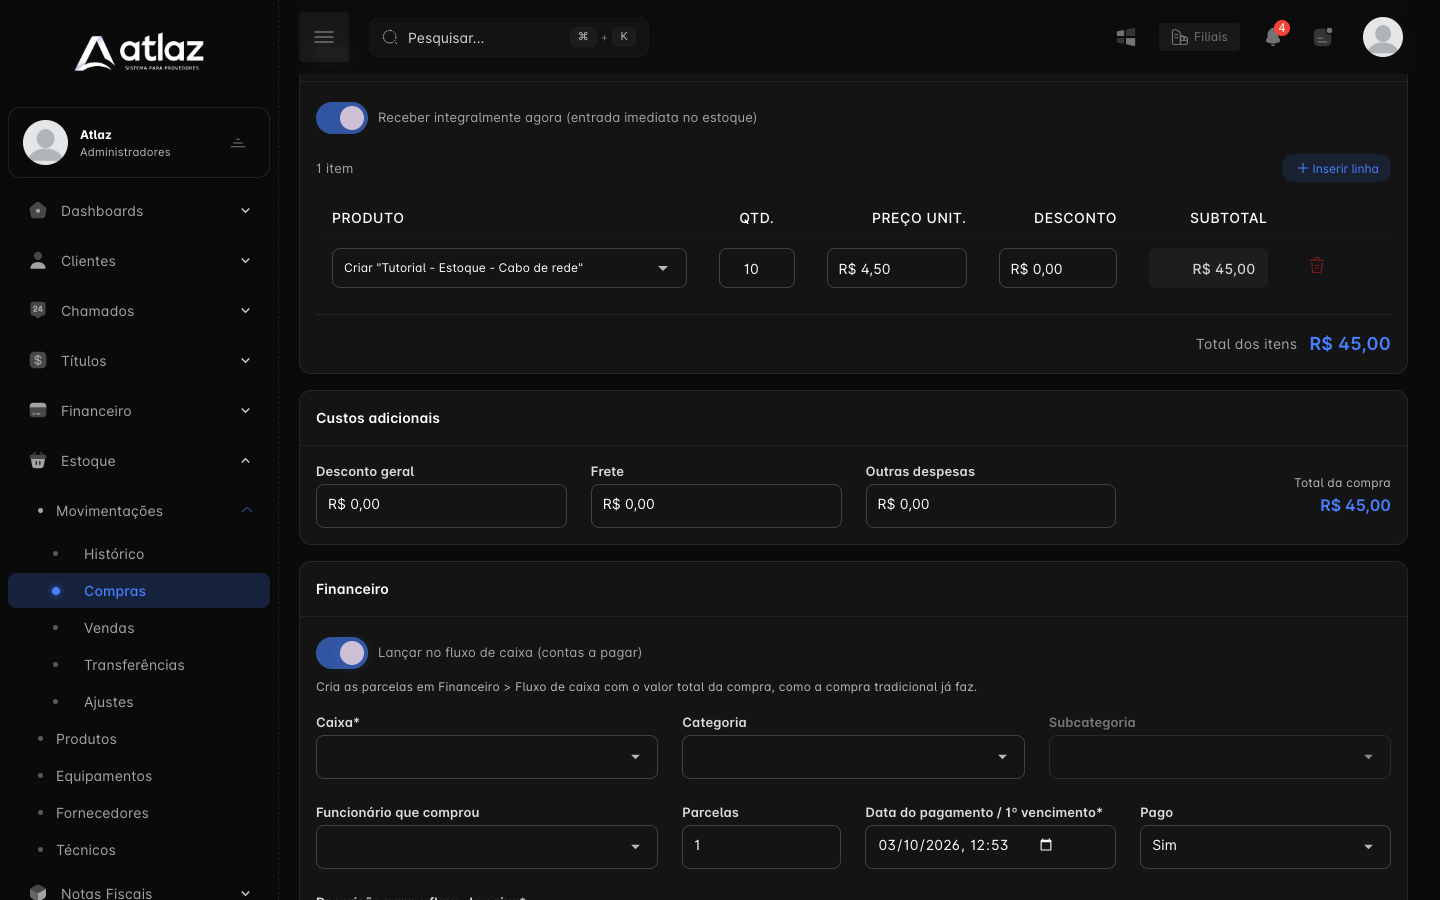
Task: Click the Frete input field
Action: [x=716, y=506]
